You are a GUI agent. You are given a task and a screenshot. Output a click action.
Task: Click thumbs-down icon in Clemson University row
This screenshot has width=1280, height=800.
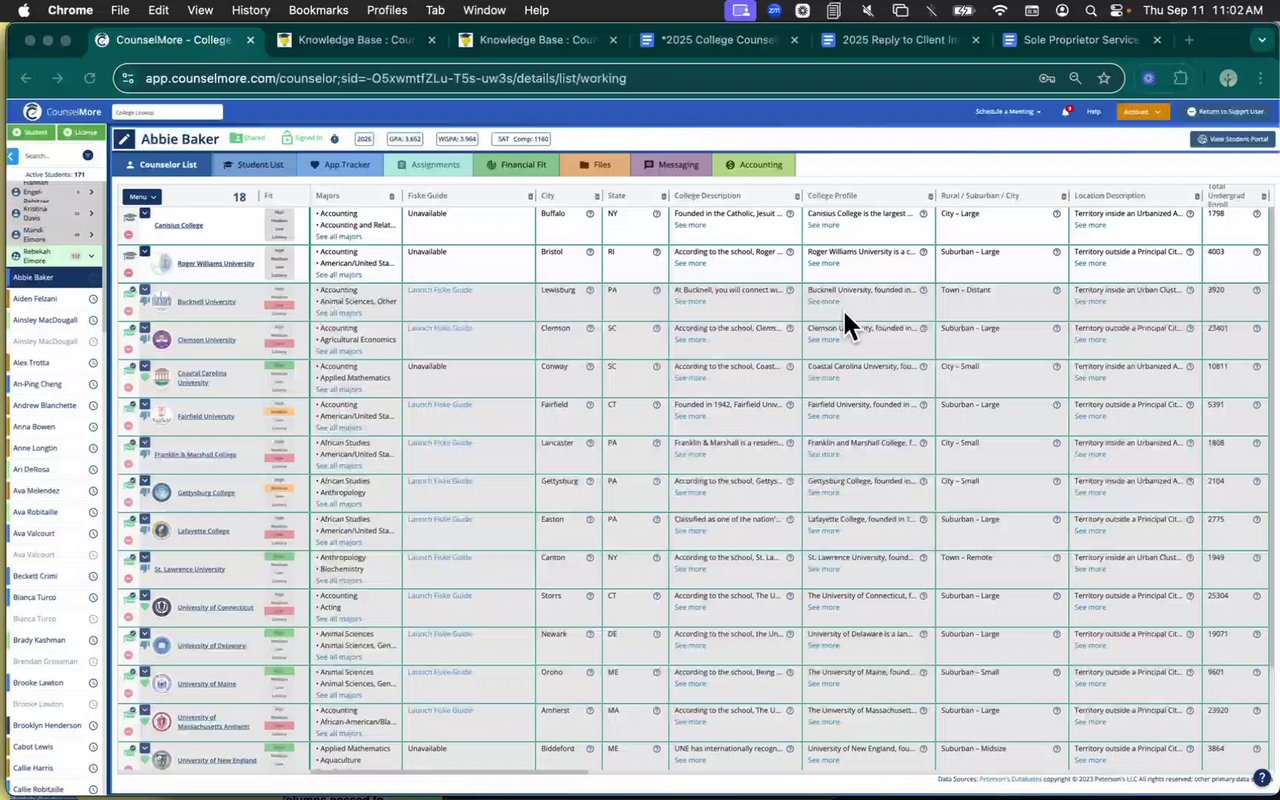pyautogui.click(x=144, y=339)
